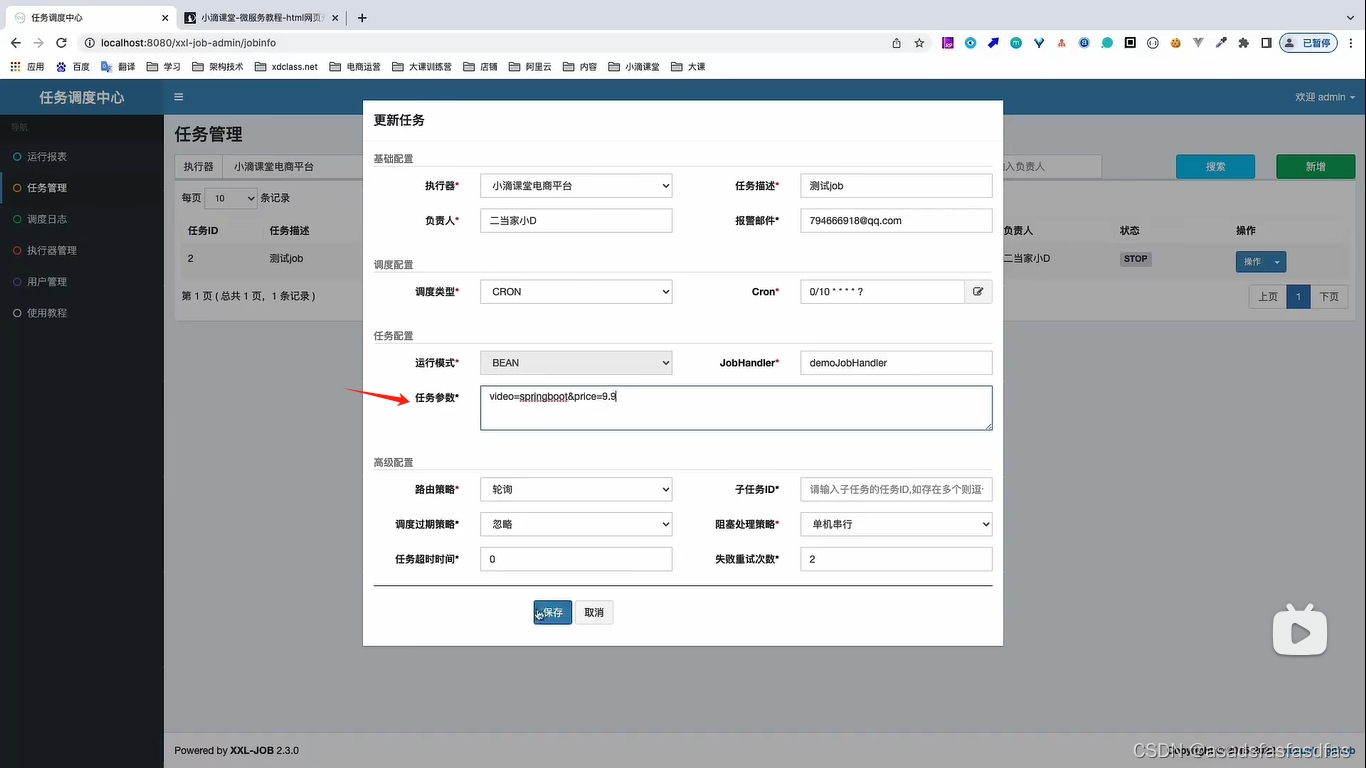Click the Cron expression field
Viewport: 1366px width, 768px height.
tap(882, 292)
